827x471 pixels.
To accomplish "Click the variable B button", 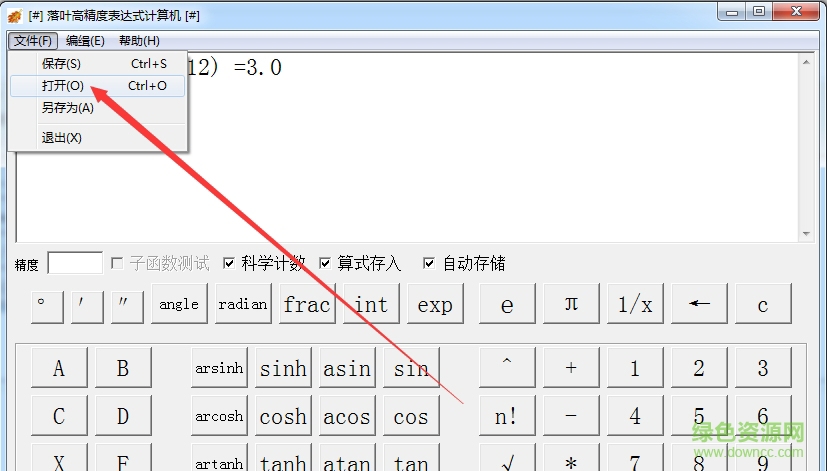I will point(123,368).
